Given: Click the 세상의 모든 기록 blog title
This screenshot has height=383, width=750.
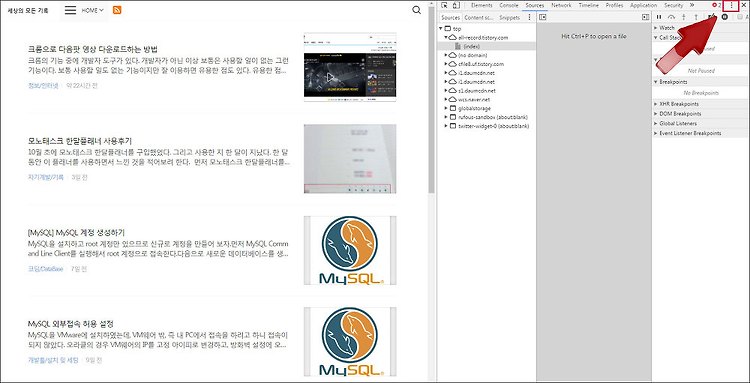Looking at the screenshot, I should (x=28, y=10).
